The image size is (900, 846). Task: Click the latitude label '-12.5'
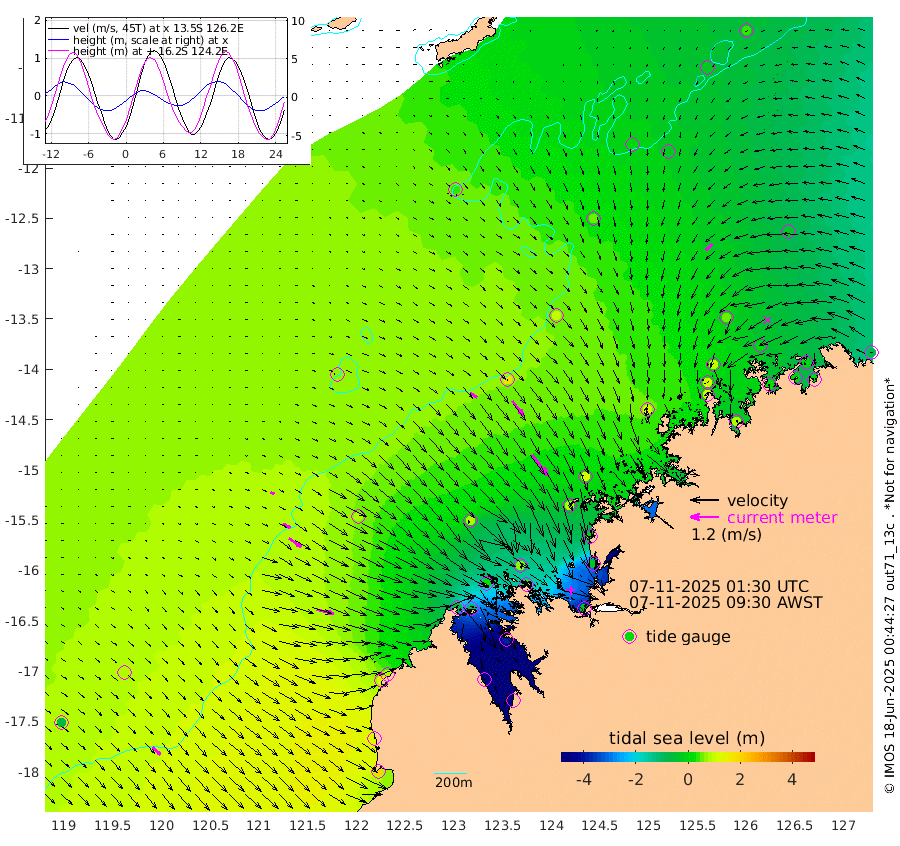pos(22,219)
